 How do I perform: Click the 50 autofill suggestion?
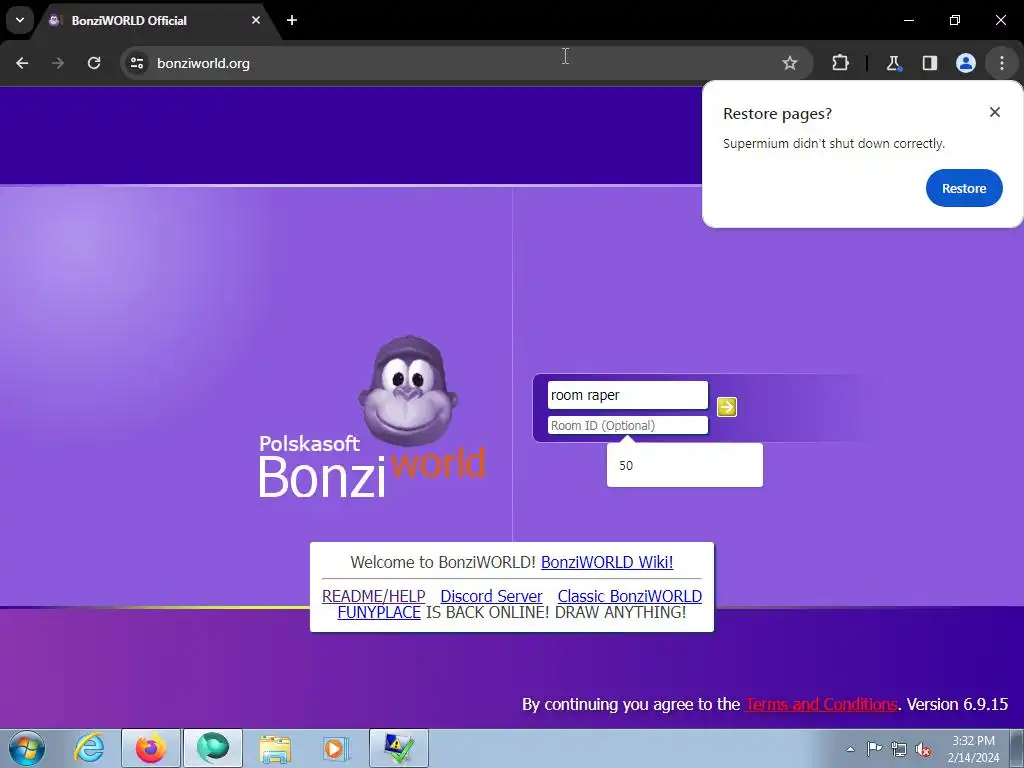pyautogui.click(x=684, y=466)
